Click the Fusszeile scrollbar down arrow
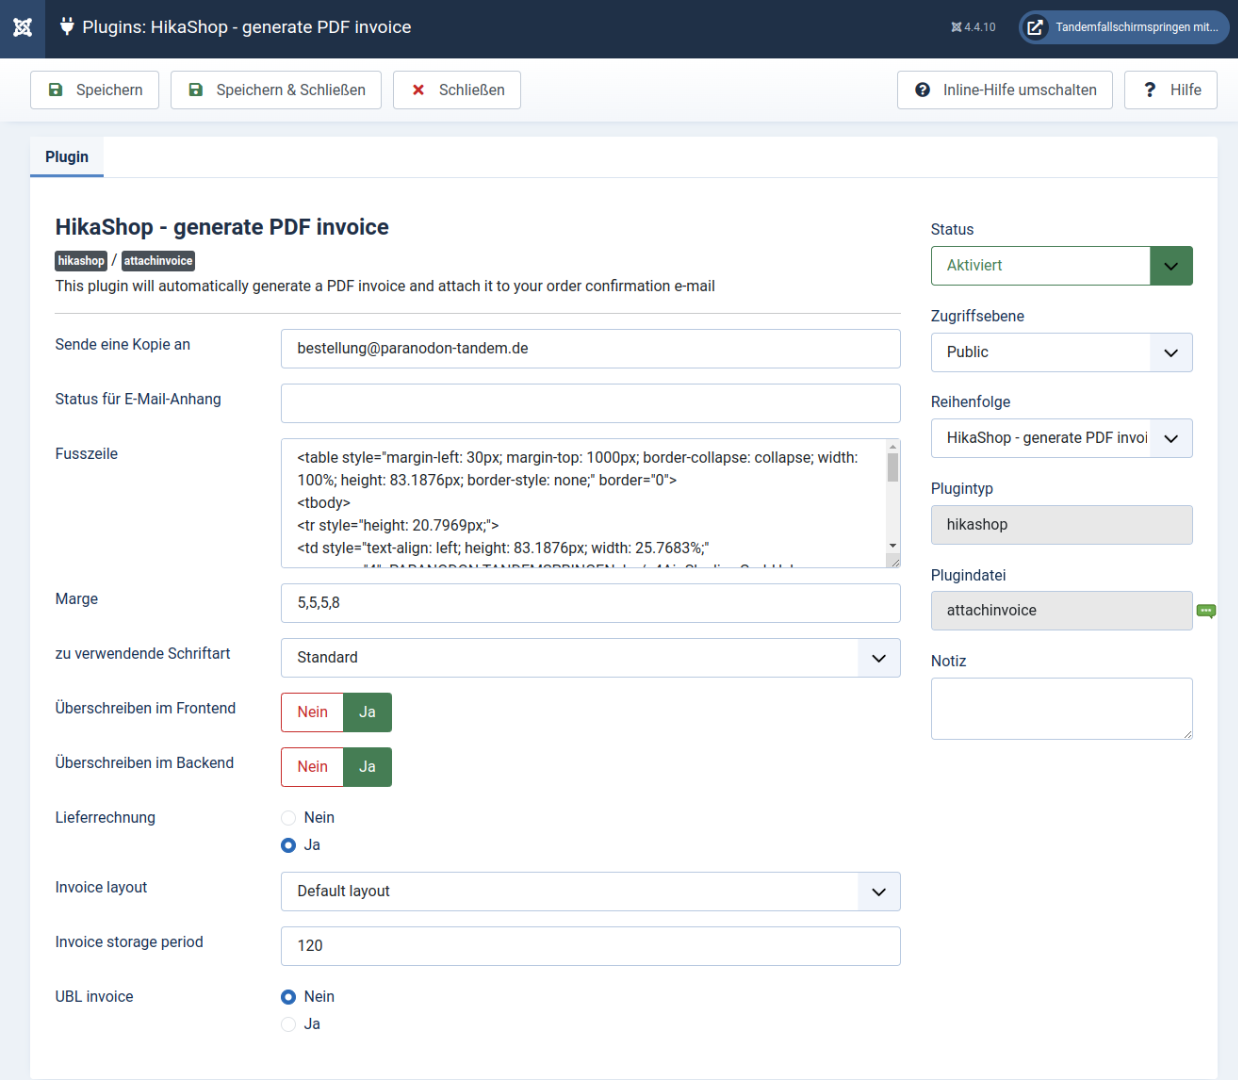This screenshot has width=1238, height=1080. click(893, 546)
